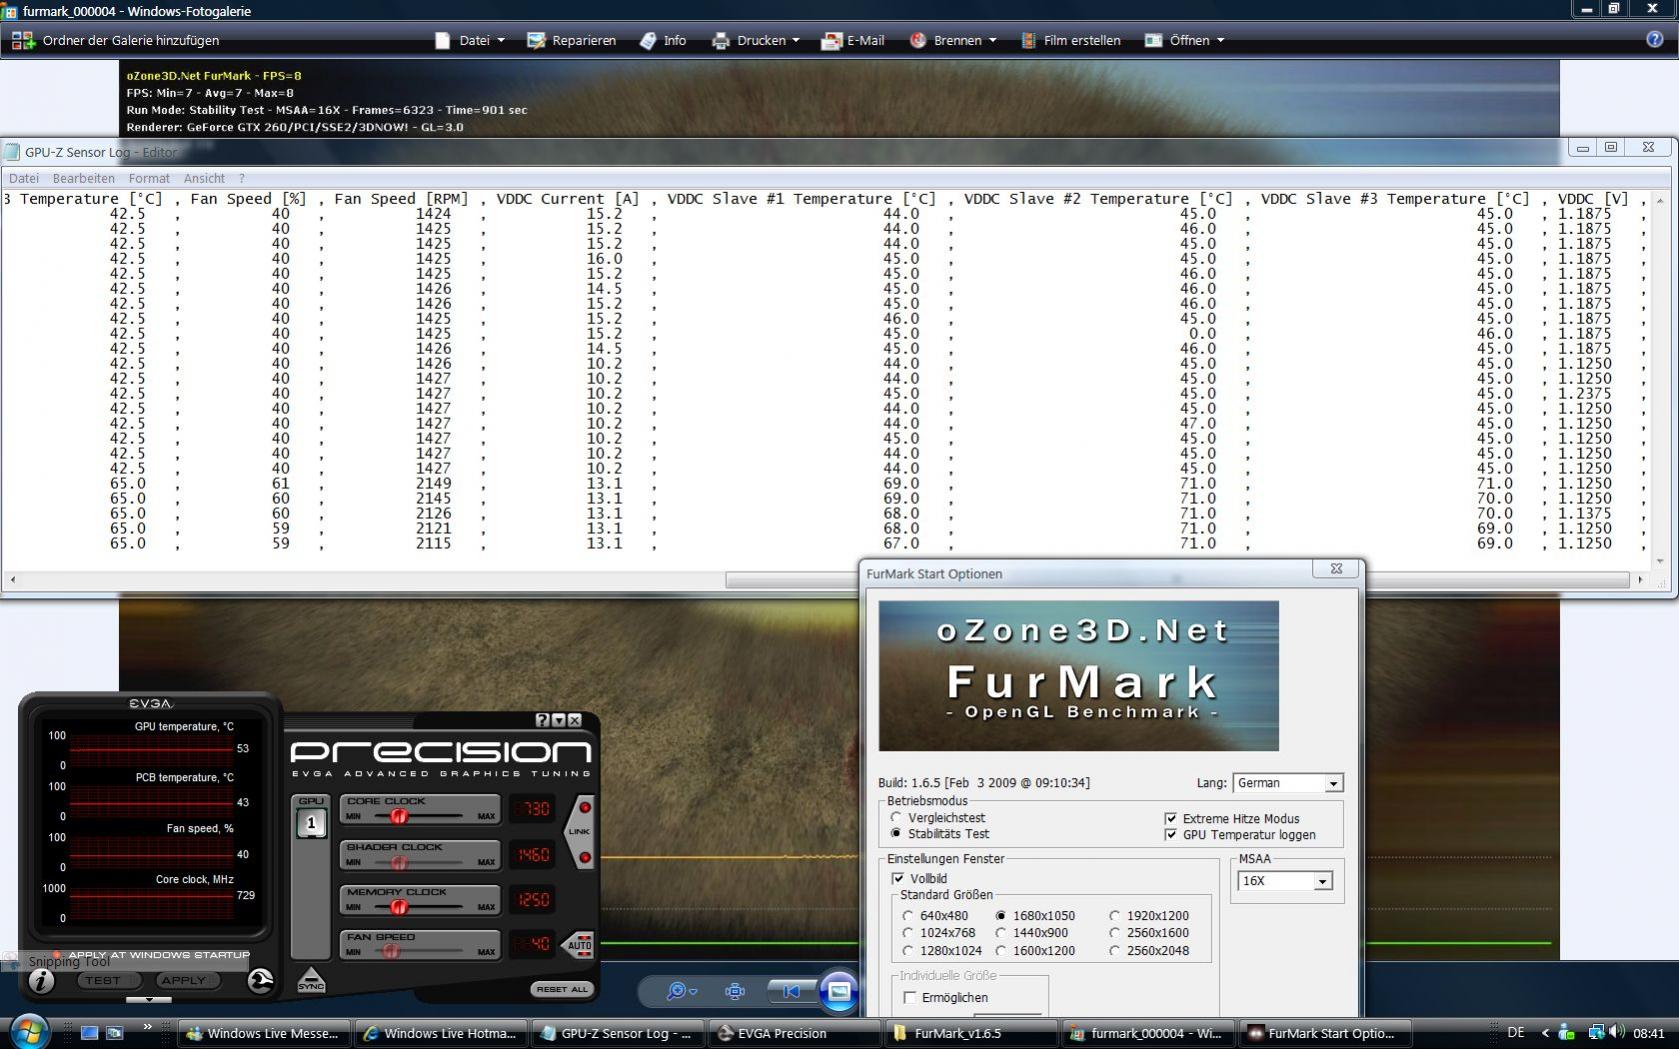The height and width of the screenshot is (1049, 1679).
Task: Click the Editor scroll-right arrow
Action: 1640,579
